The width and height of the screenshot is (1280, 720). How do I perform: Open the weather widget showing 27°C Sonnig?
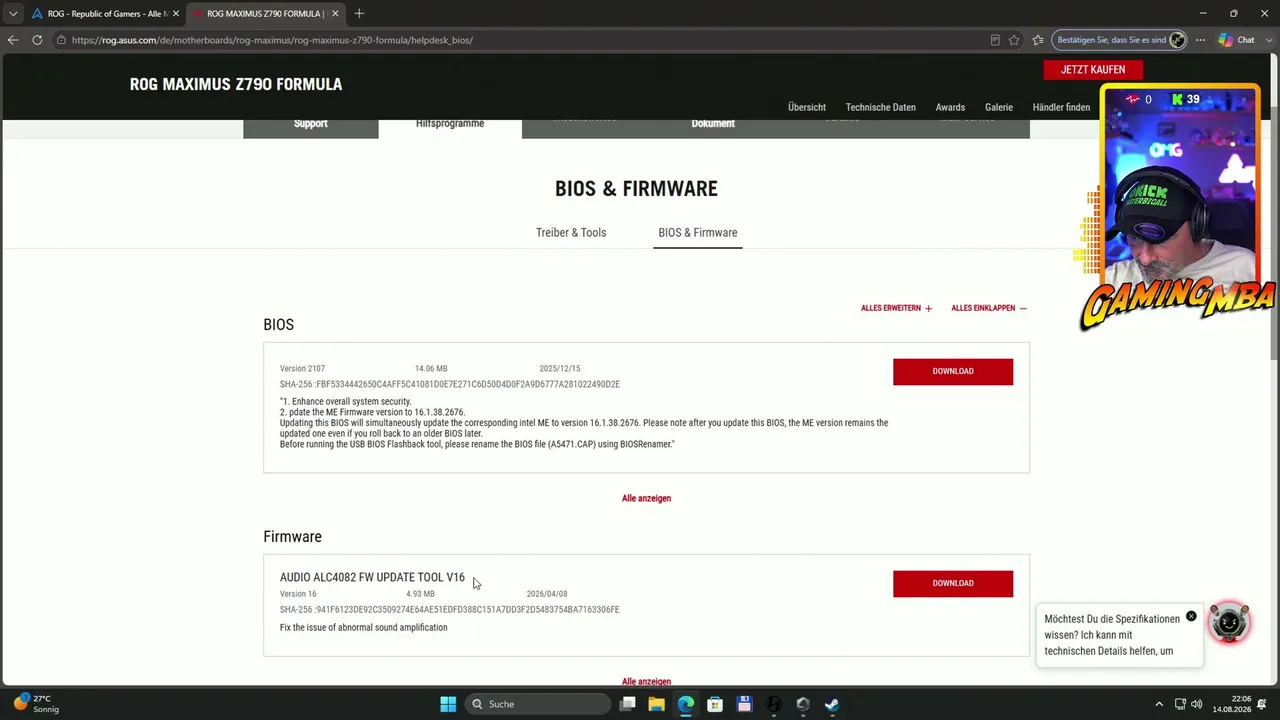click(x=35, y=704)
